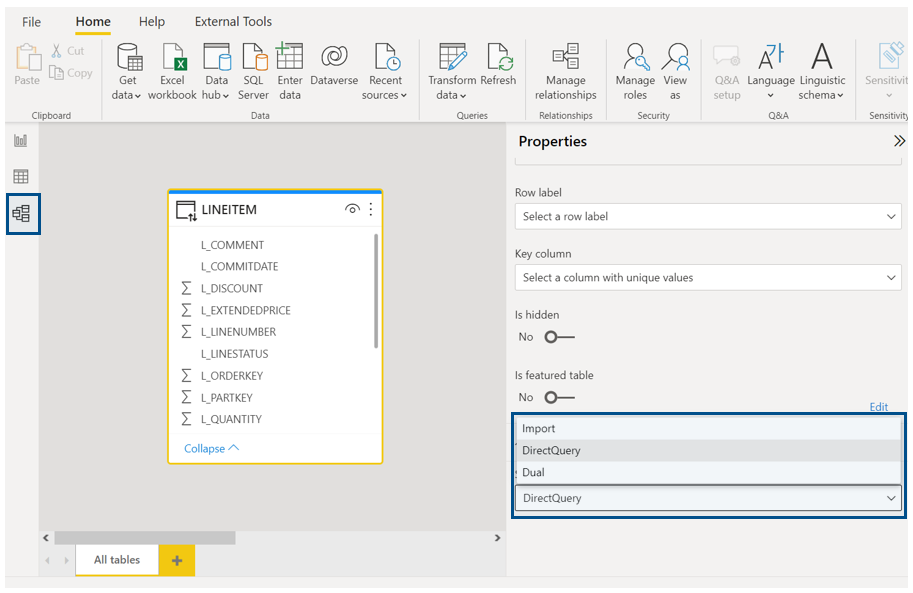The image size is (913, 593).
Task: Open LINEITEM table more options
Action: pyautogui.click(x=371, y=209)
